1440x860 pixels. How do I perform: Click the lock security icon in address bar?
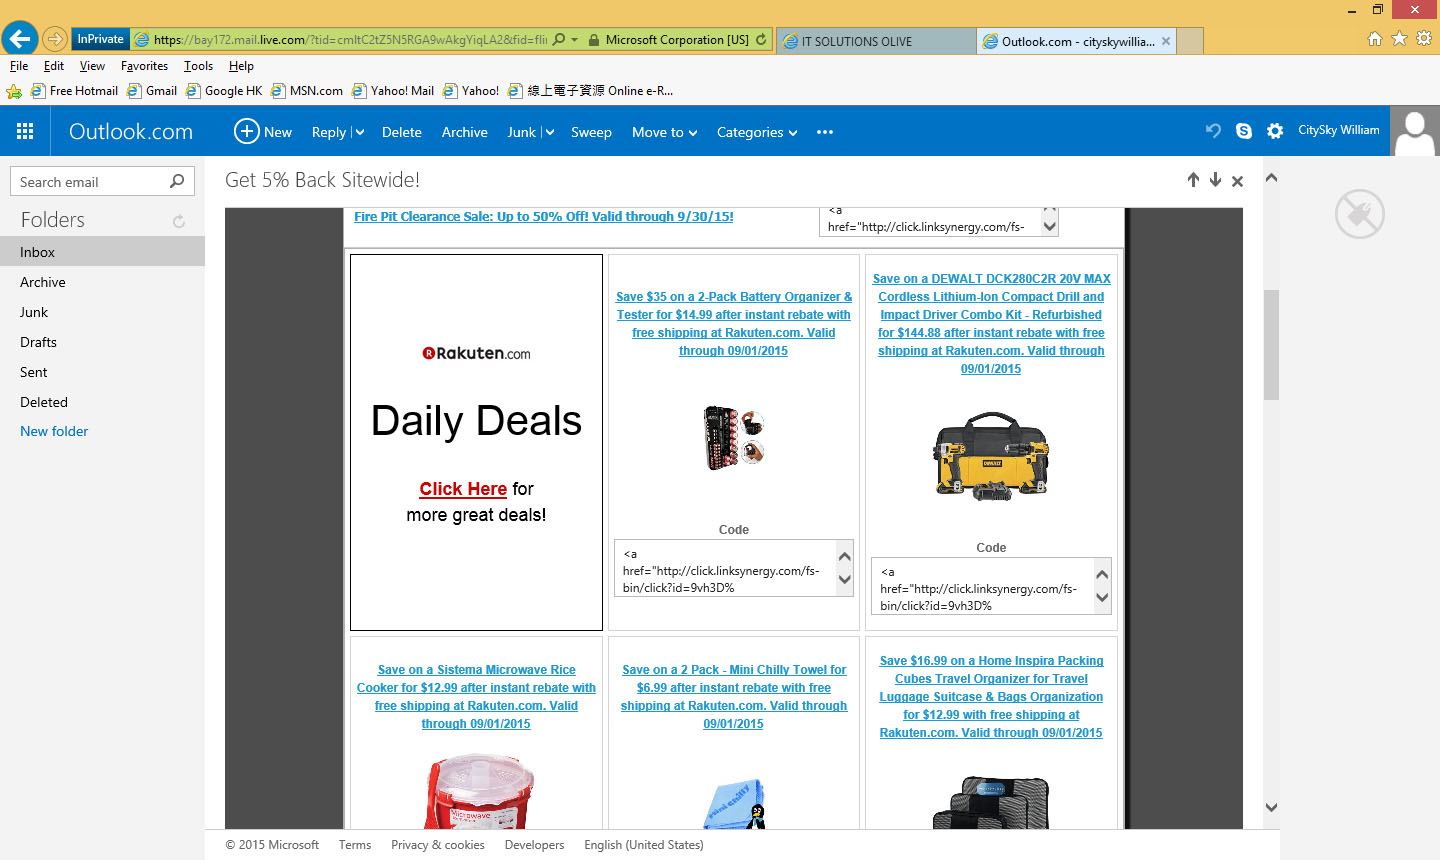(594, 40)
